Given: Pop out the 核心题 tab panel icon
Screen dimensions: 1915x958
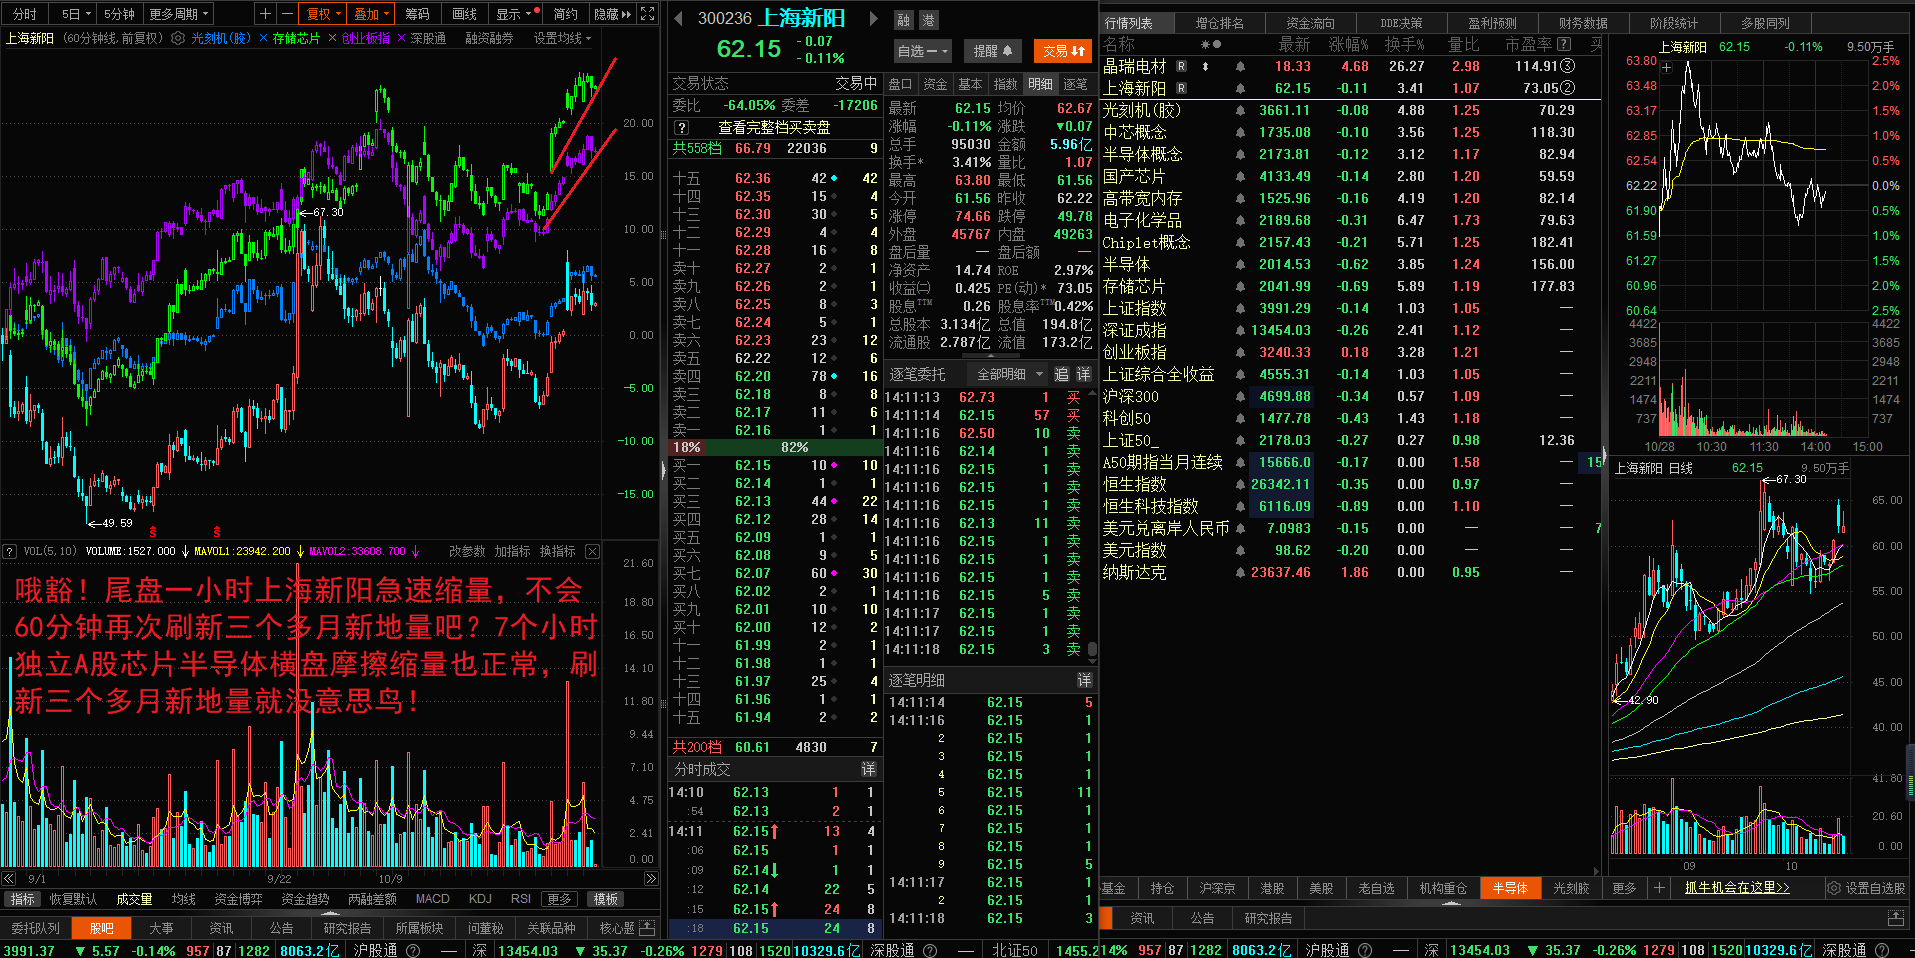Looking at the screenshot, I should (x=647, y=928).
